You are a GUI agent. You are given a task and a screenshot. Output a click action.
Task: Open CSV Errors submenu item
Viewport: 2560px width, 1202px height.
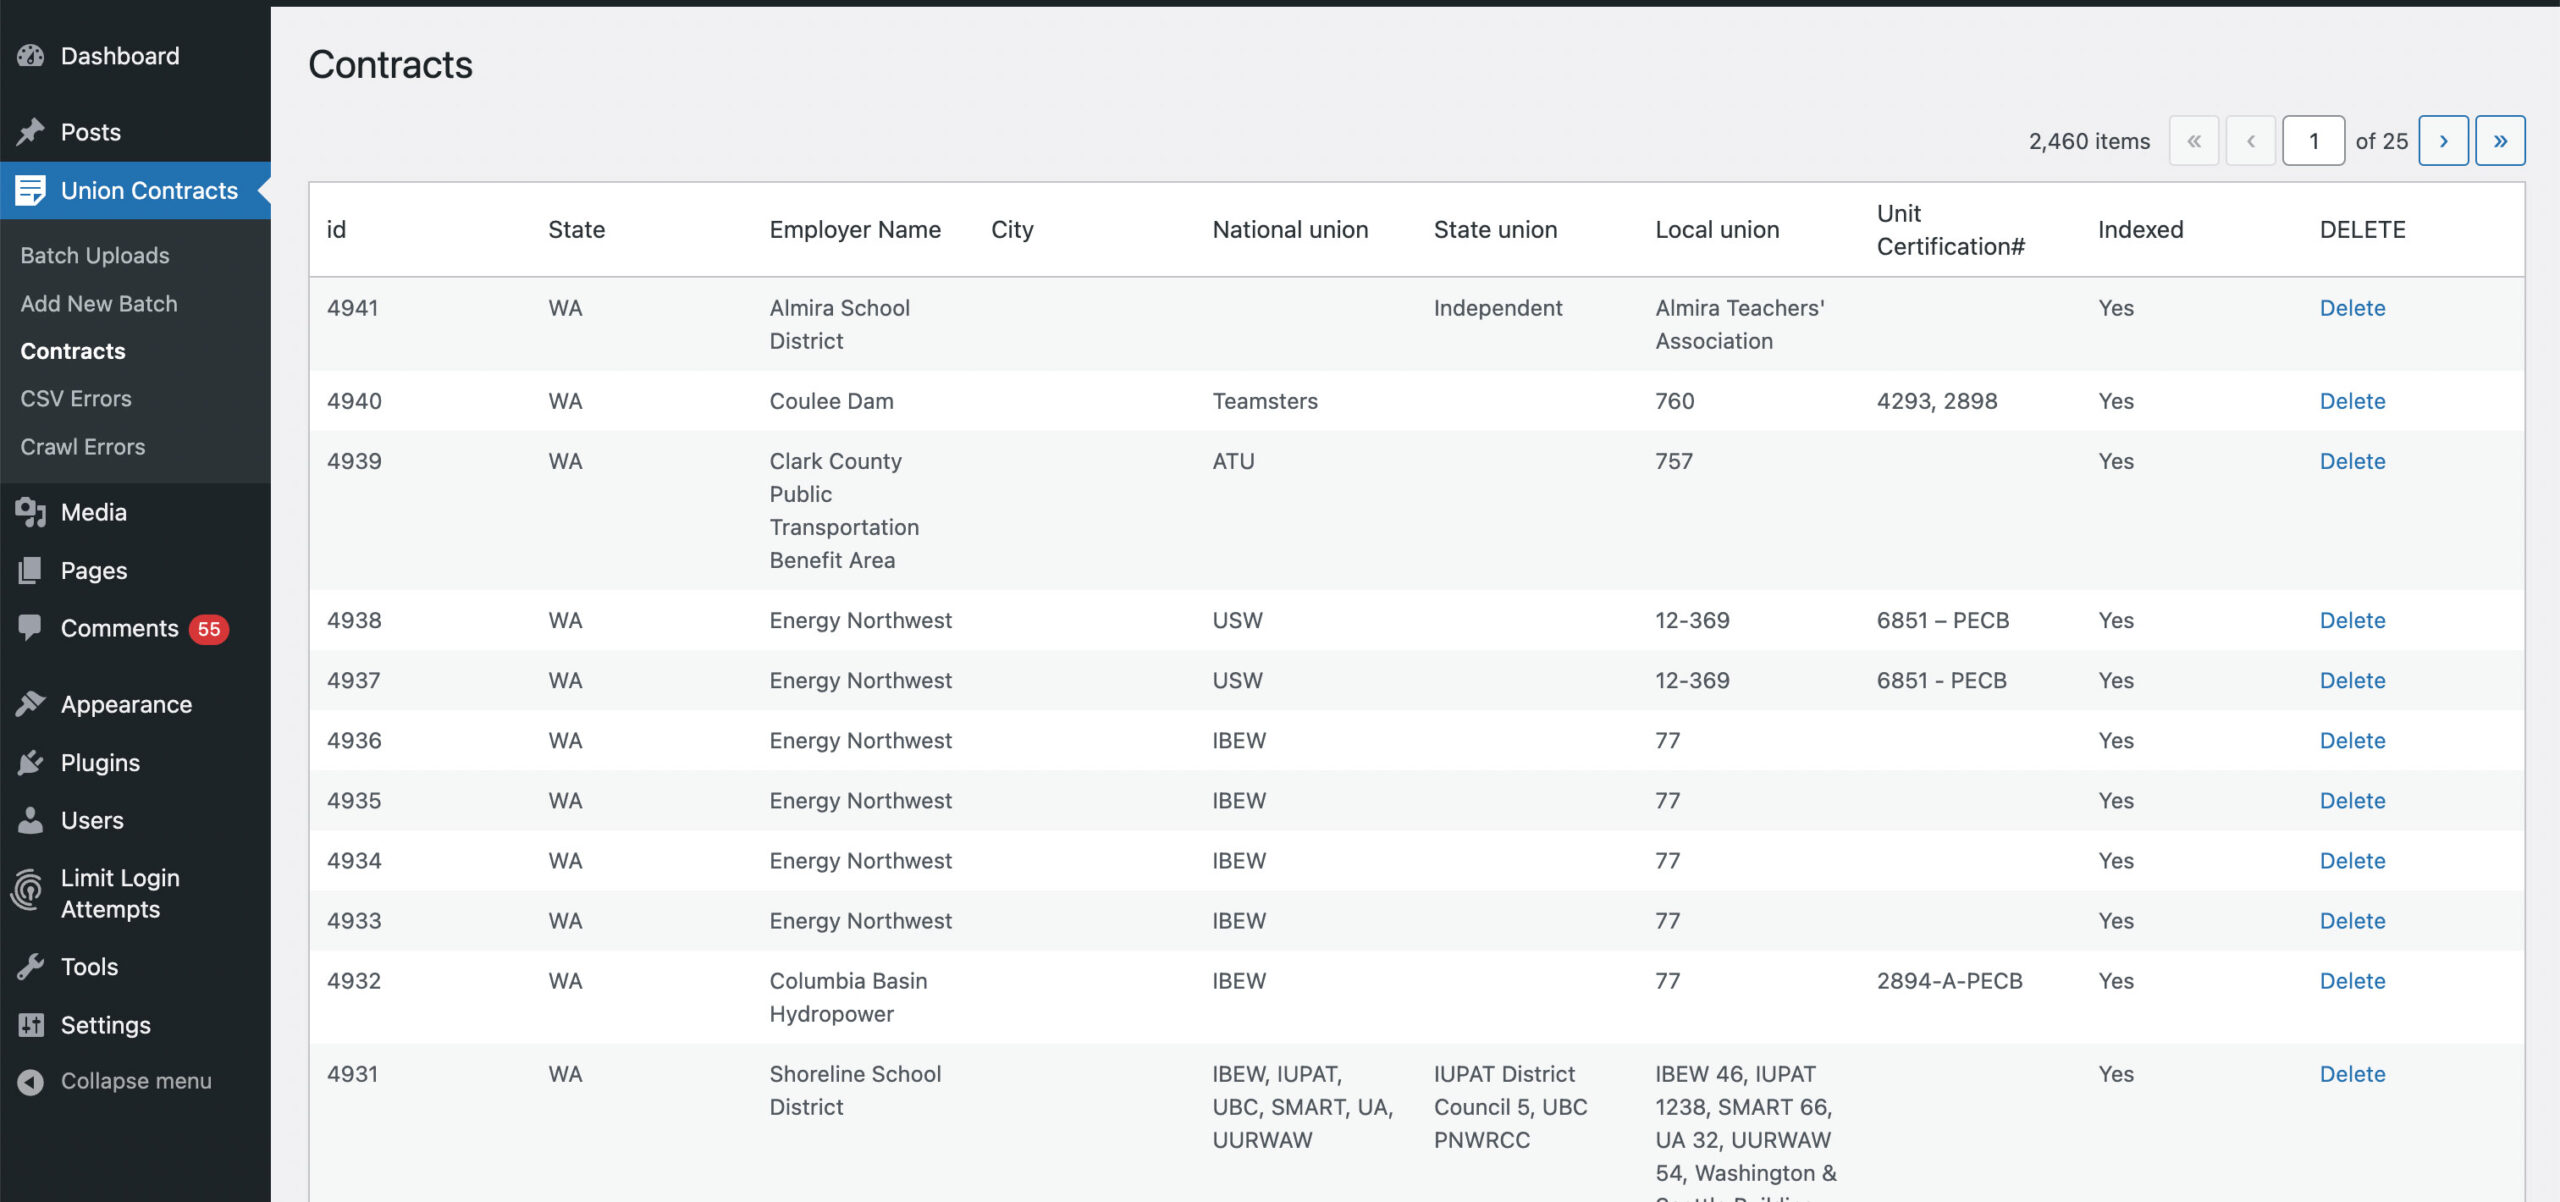[76, 398]
